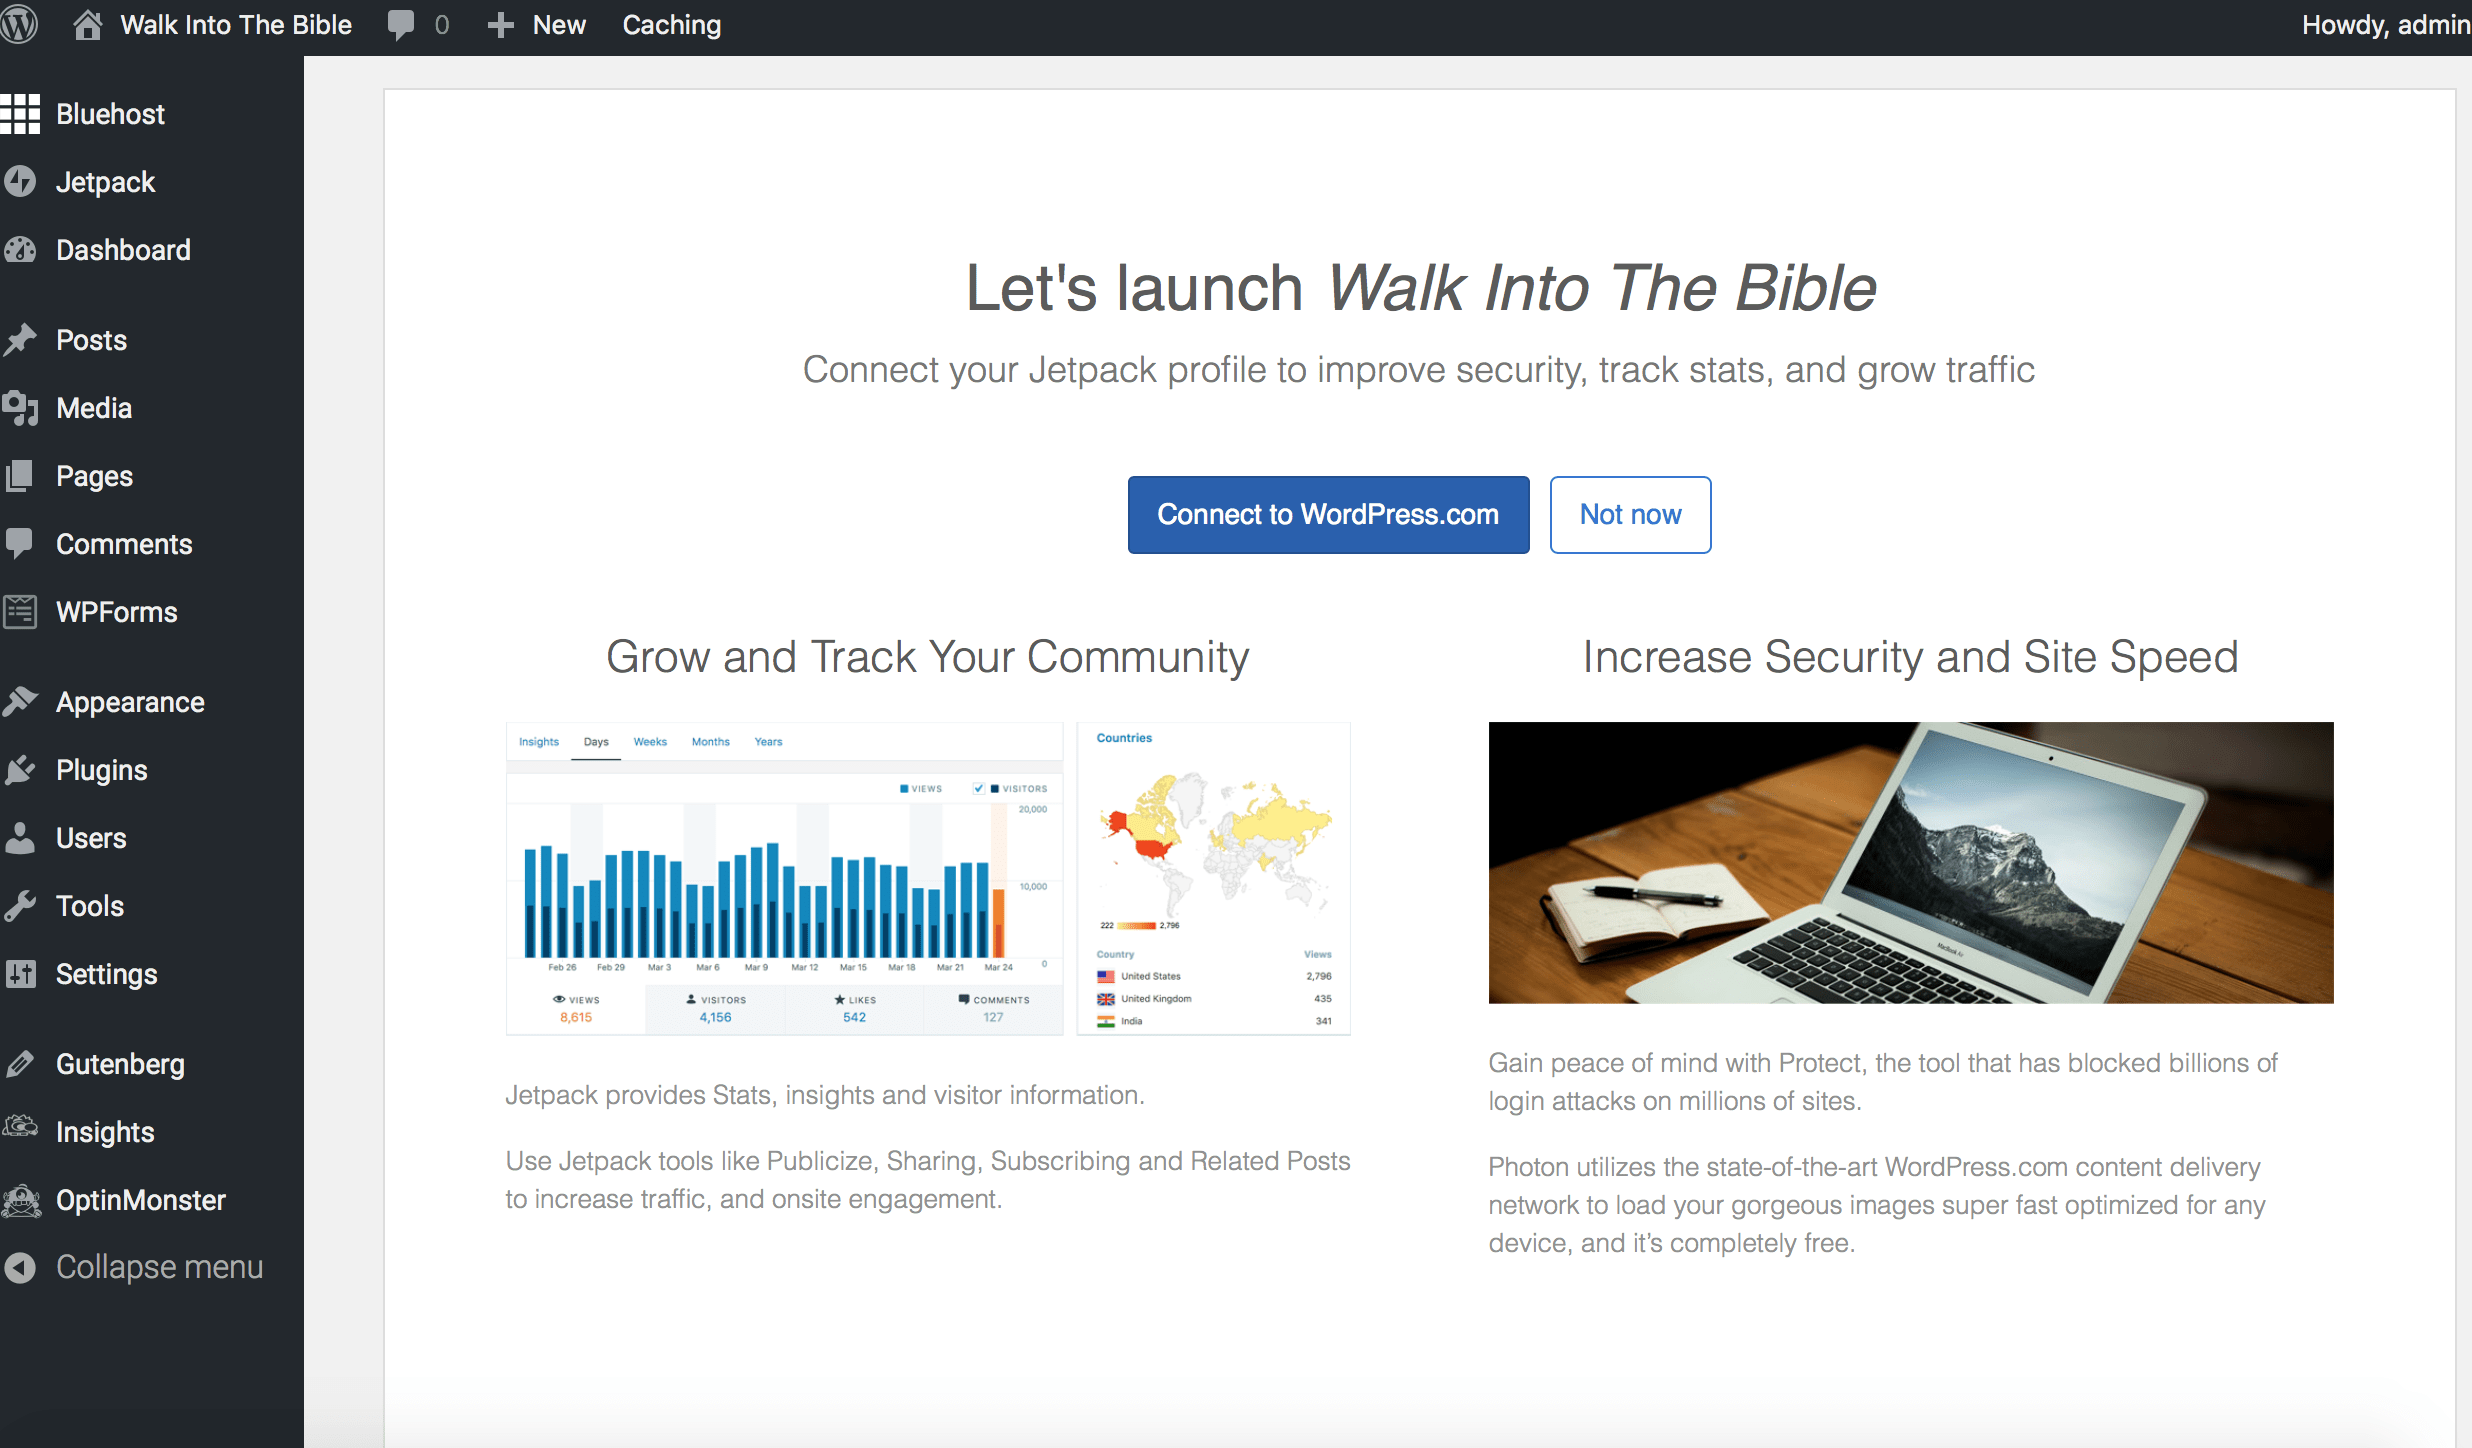The image size is (2472, 1448).
Task: Click Connect to WordPress.com
Action: coord(1328,514)
